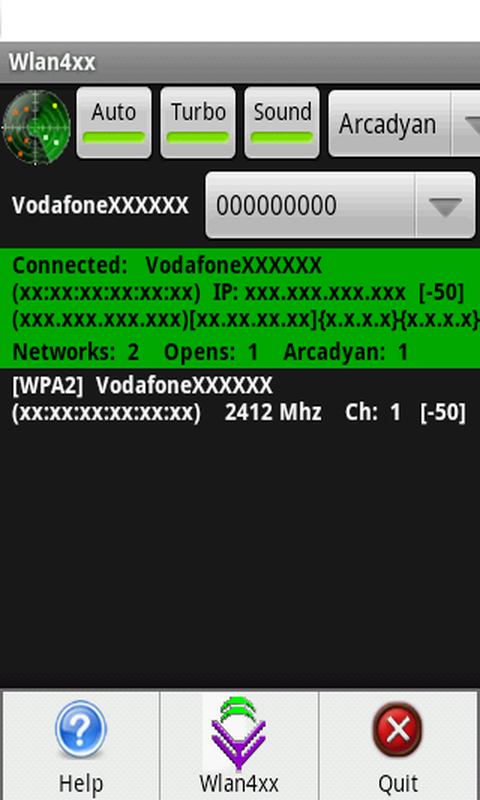Tap the 2412 Mhz channel info line
480x800 pixels.
tap(239, 413)
